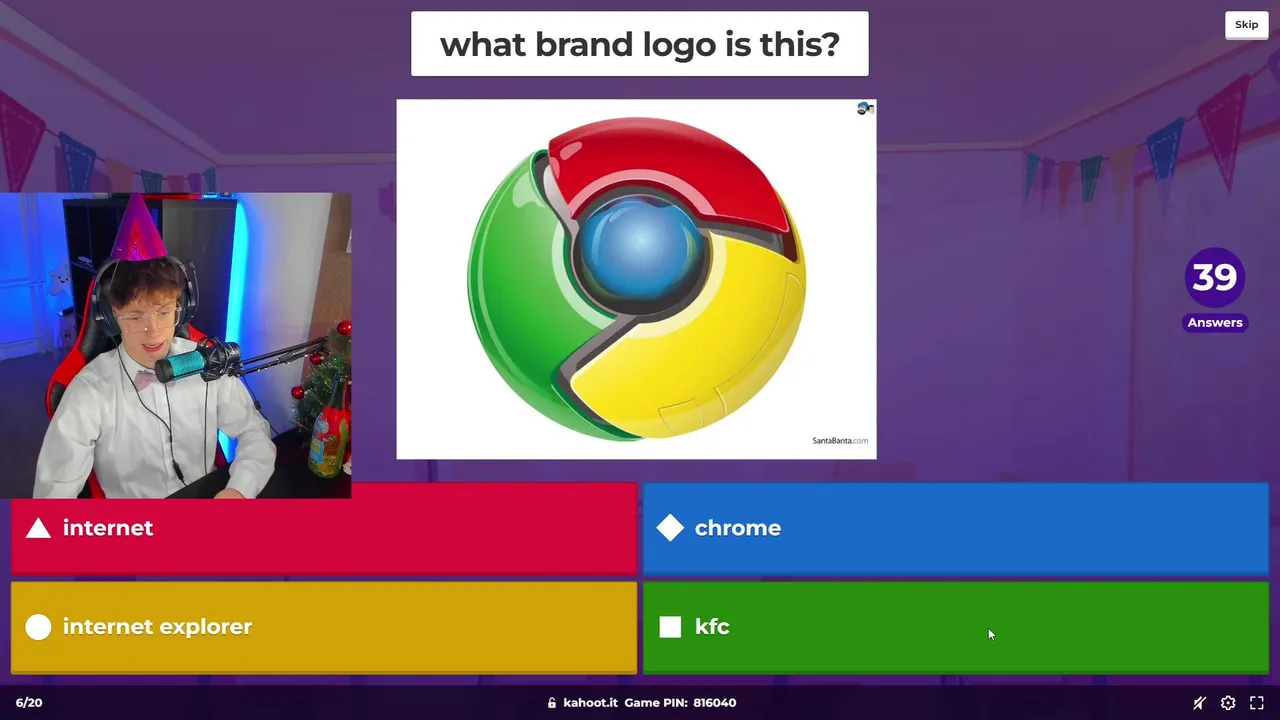Choose the blue 'chrome' answer
The image size is (1280, 720).
pyautogui.click(x=956, y=528)
